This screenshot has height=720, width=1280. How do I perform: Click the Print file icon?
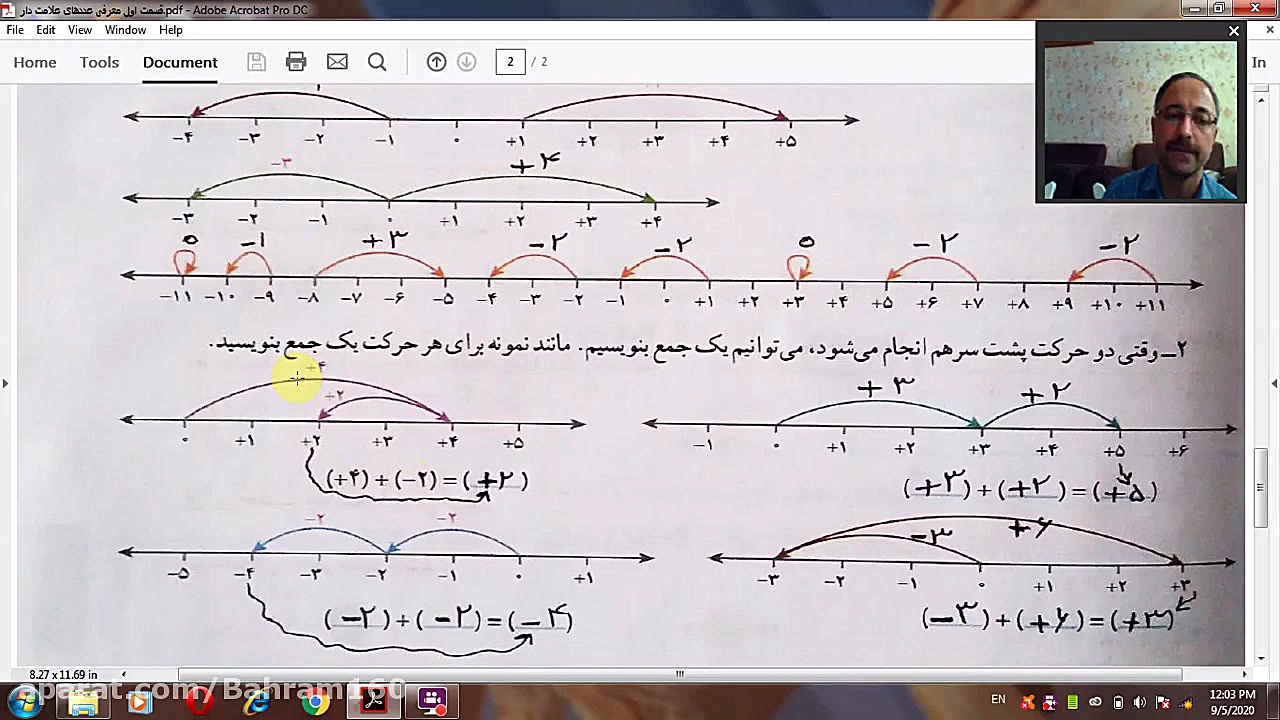coord(296,62)
